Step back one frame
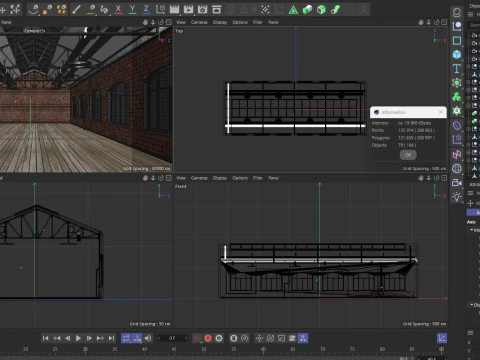 (x=68, y=338)
